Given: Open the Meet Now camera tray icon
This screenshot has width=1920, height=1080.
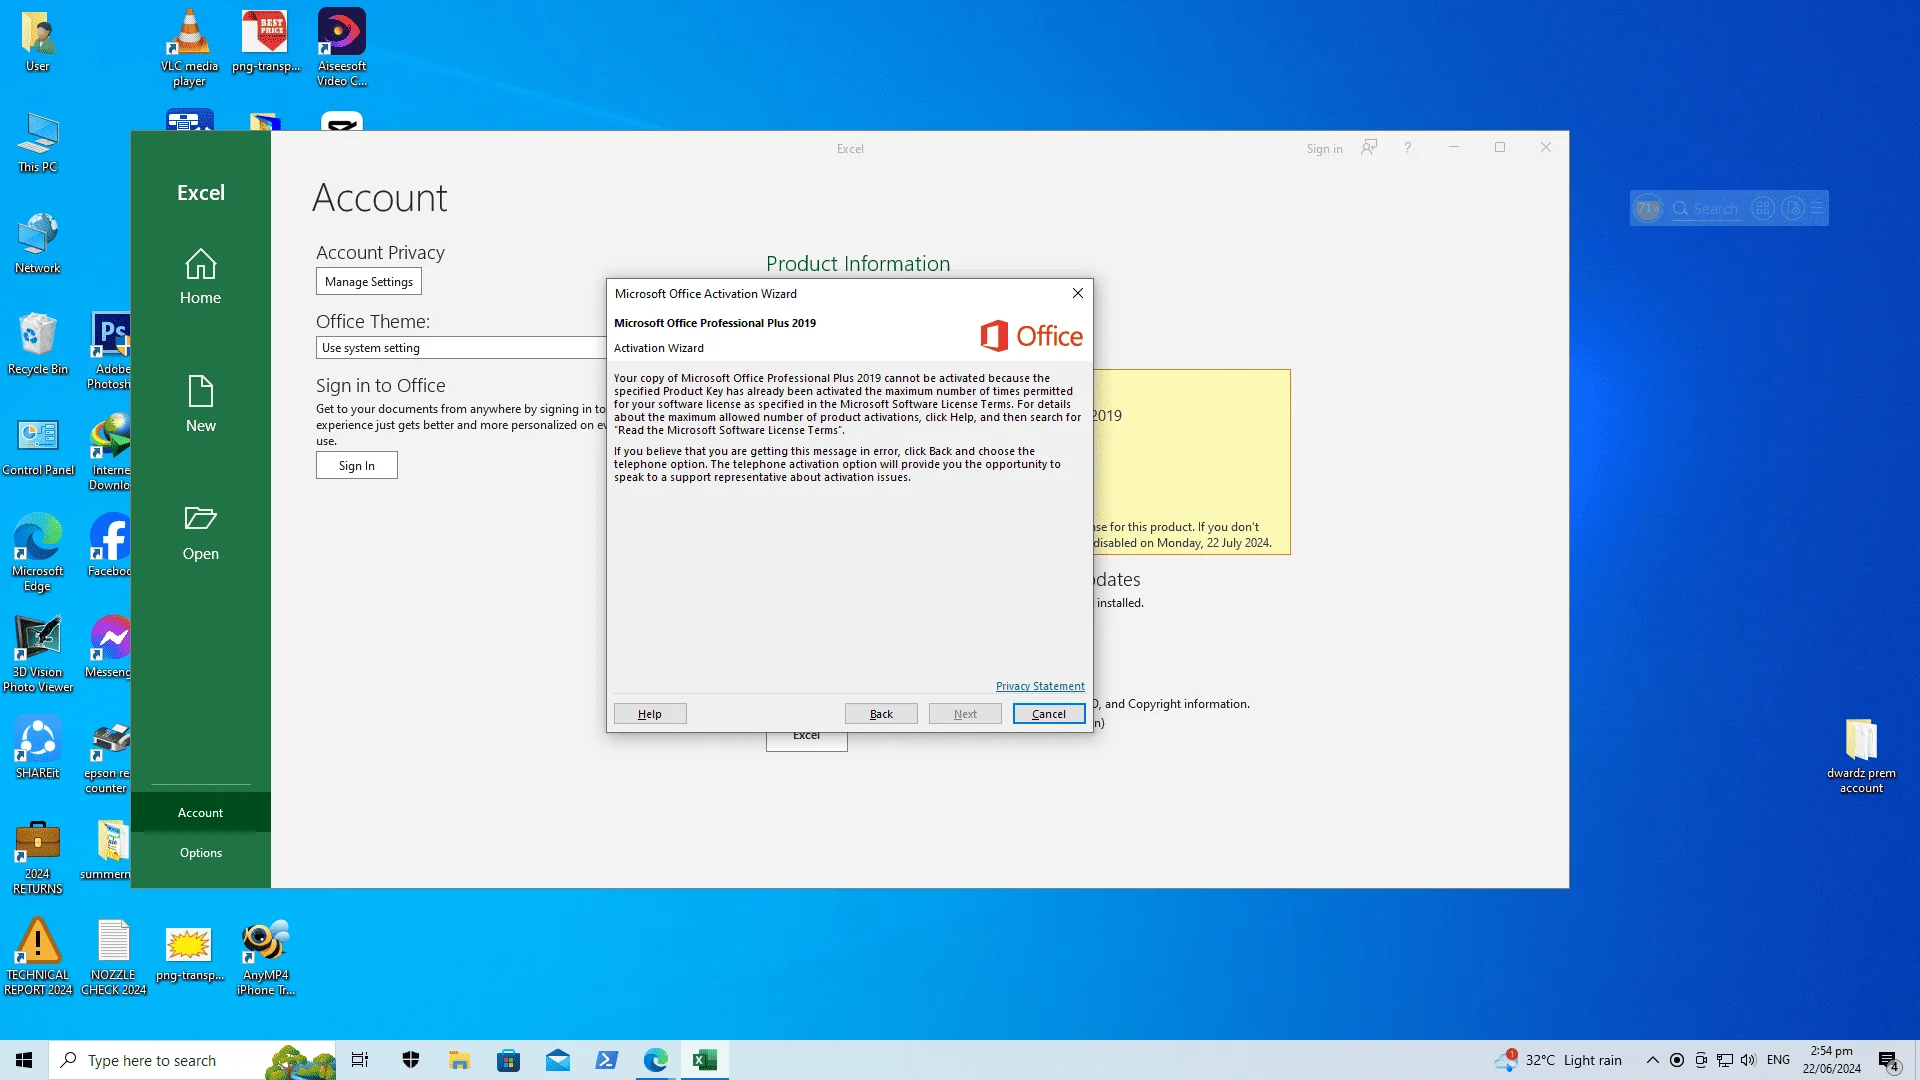Looking at the screenshot, I should (1701, 1060).
